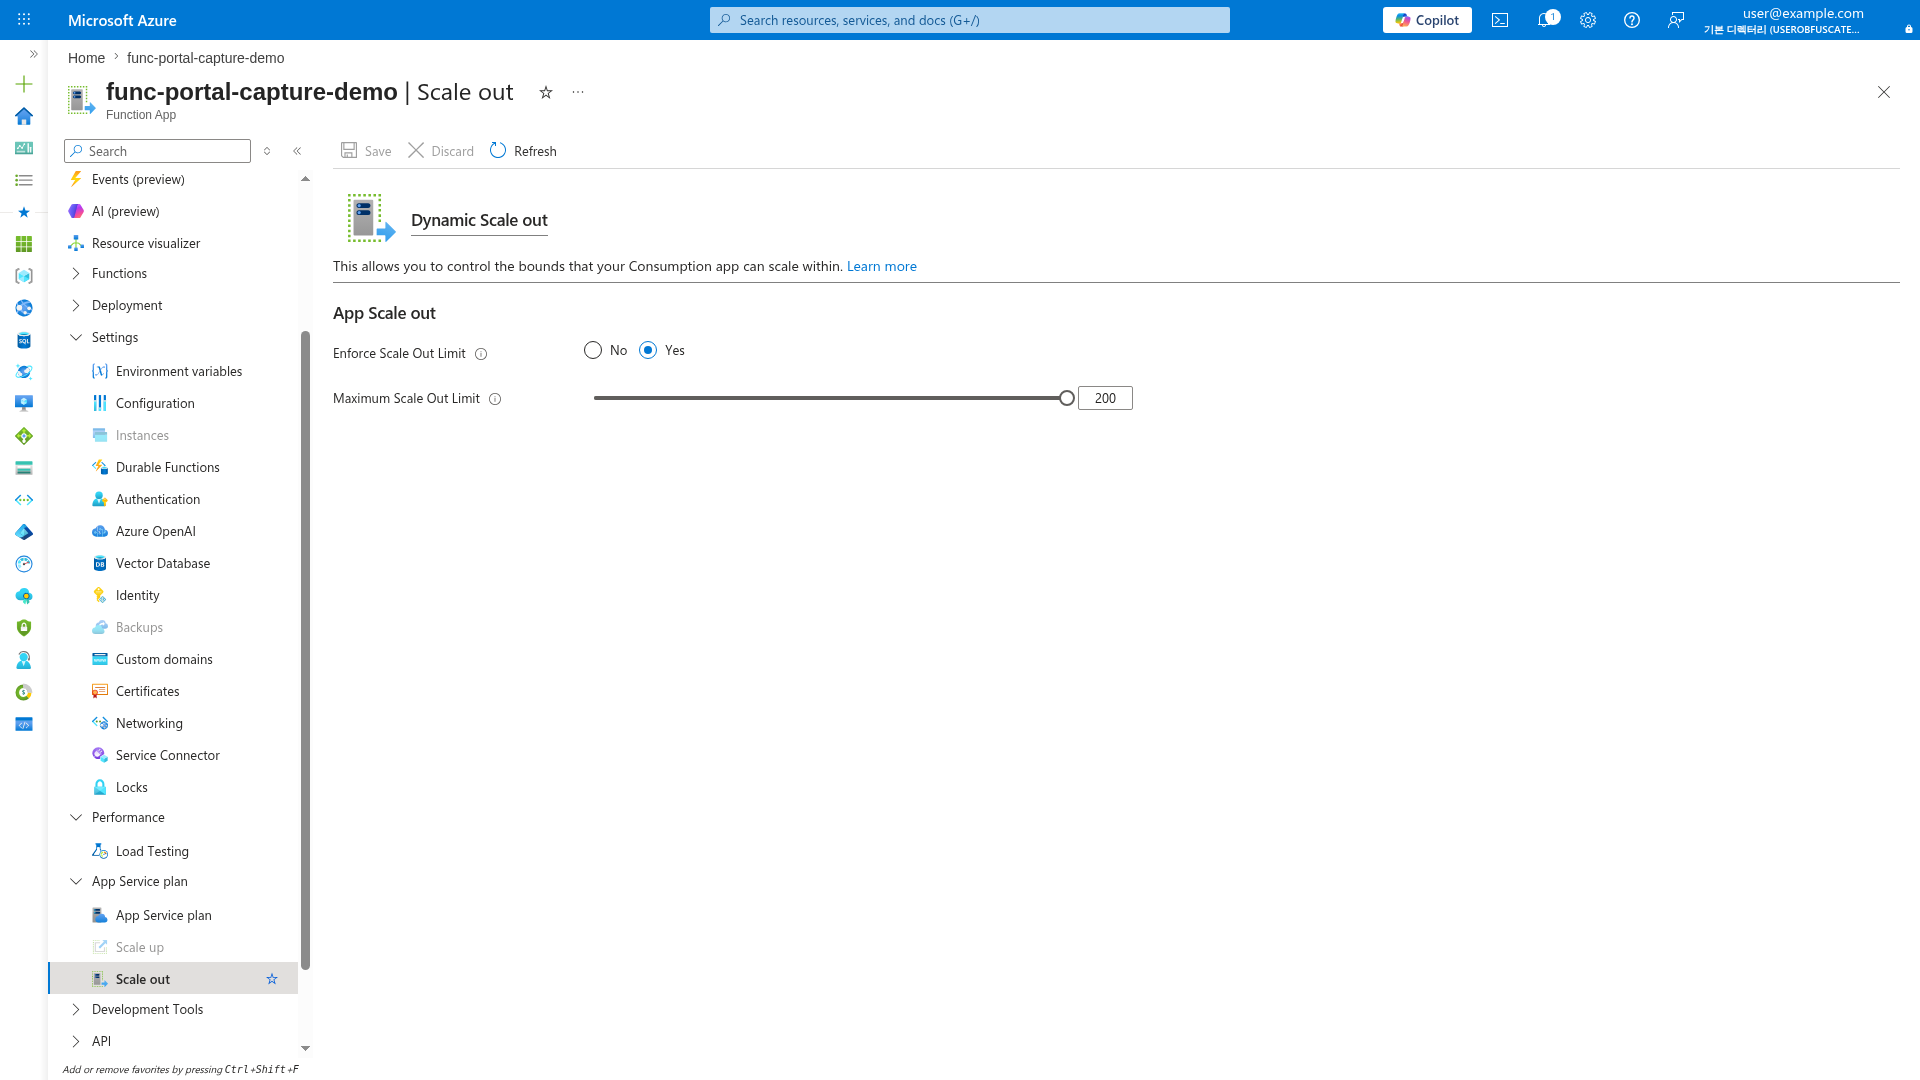Open Dashboard icon in left rail
1920x1080 pixels.
click(24, 148)
